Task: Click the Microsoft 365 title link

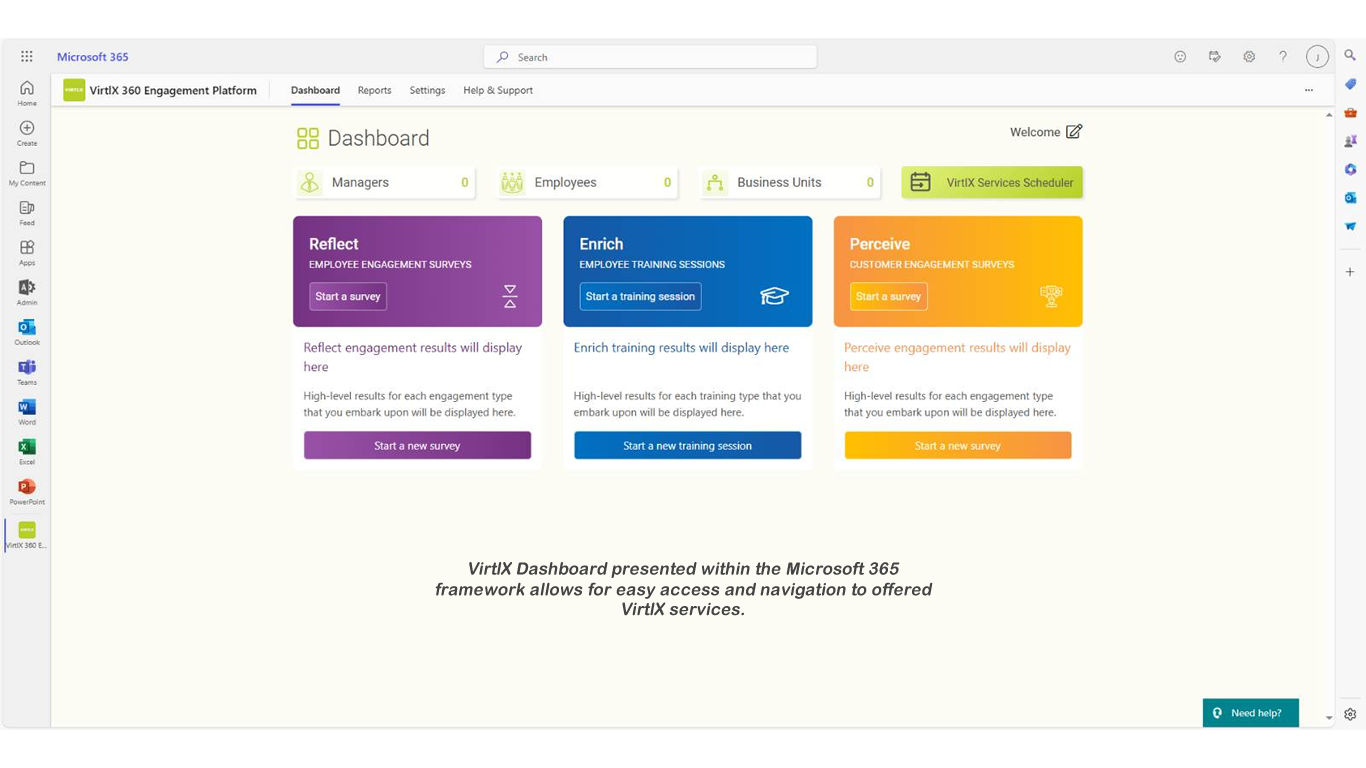Action: [x=92, y=57]
